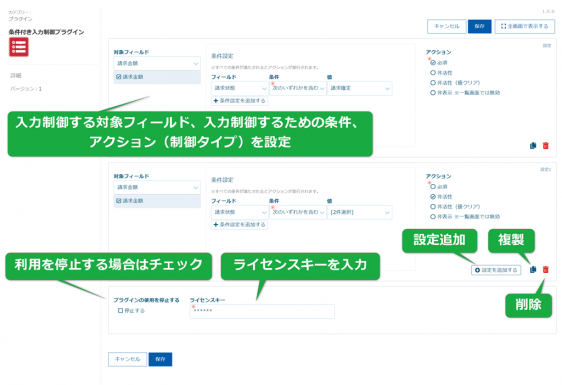This screenshot has width=562, height=385.
Task: Click plus icon to add condition in first block
Action: point(216,101)
